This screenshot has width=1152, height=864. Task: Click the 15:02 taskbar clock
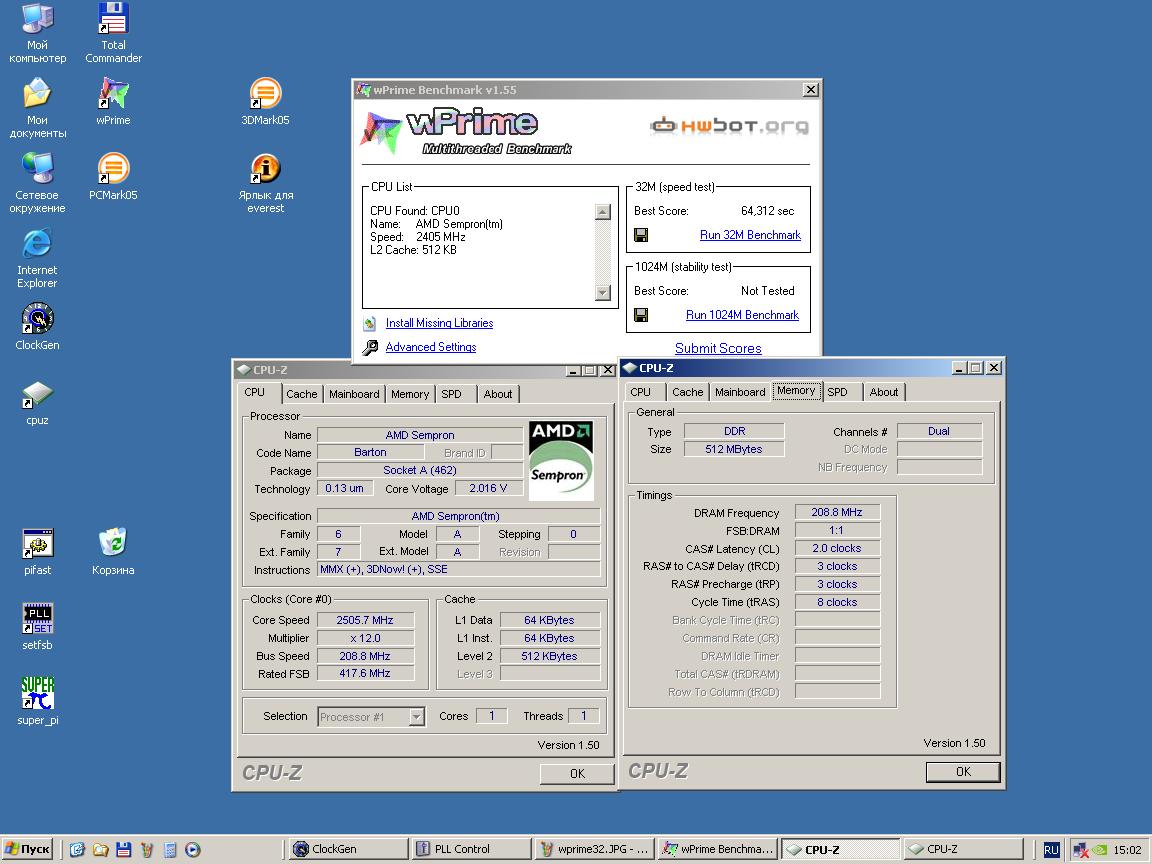(1127, 849)
